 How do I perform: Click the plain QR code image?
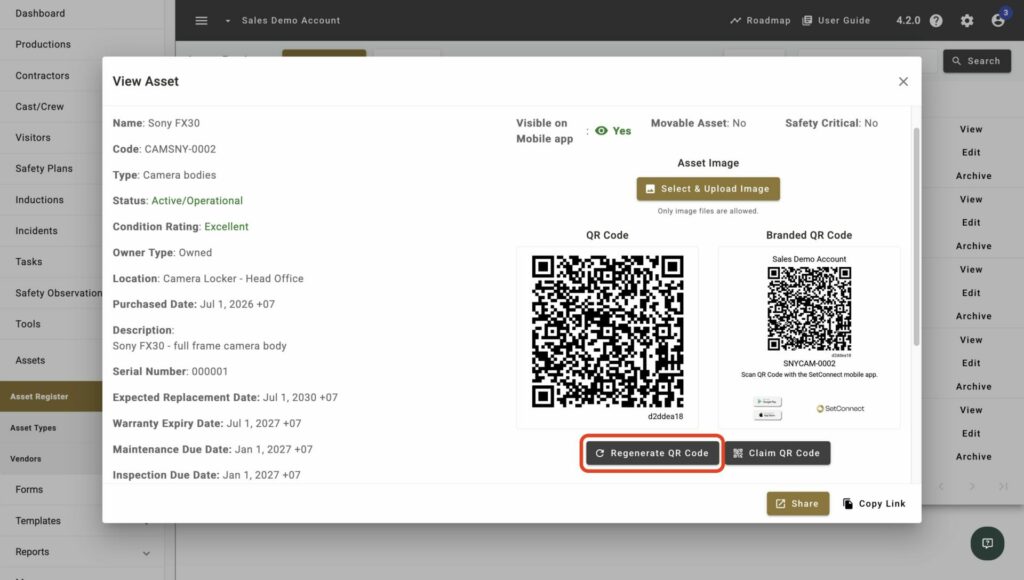607,331
